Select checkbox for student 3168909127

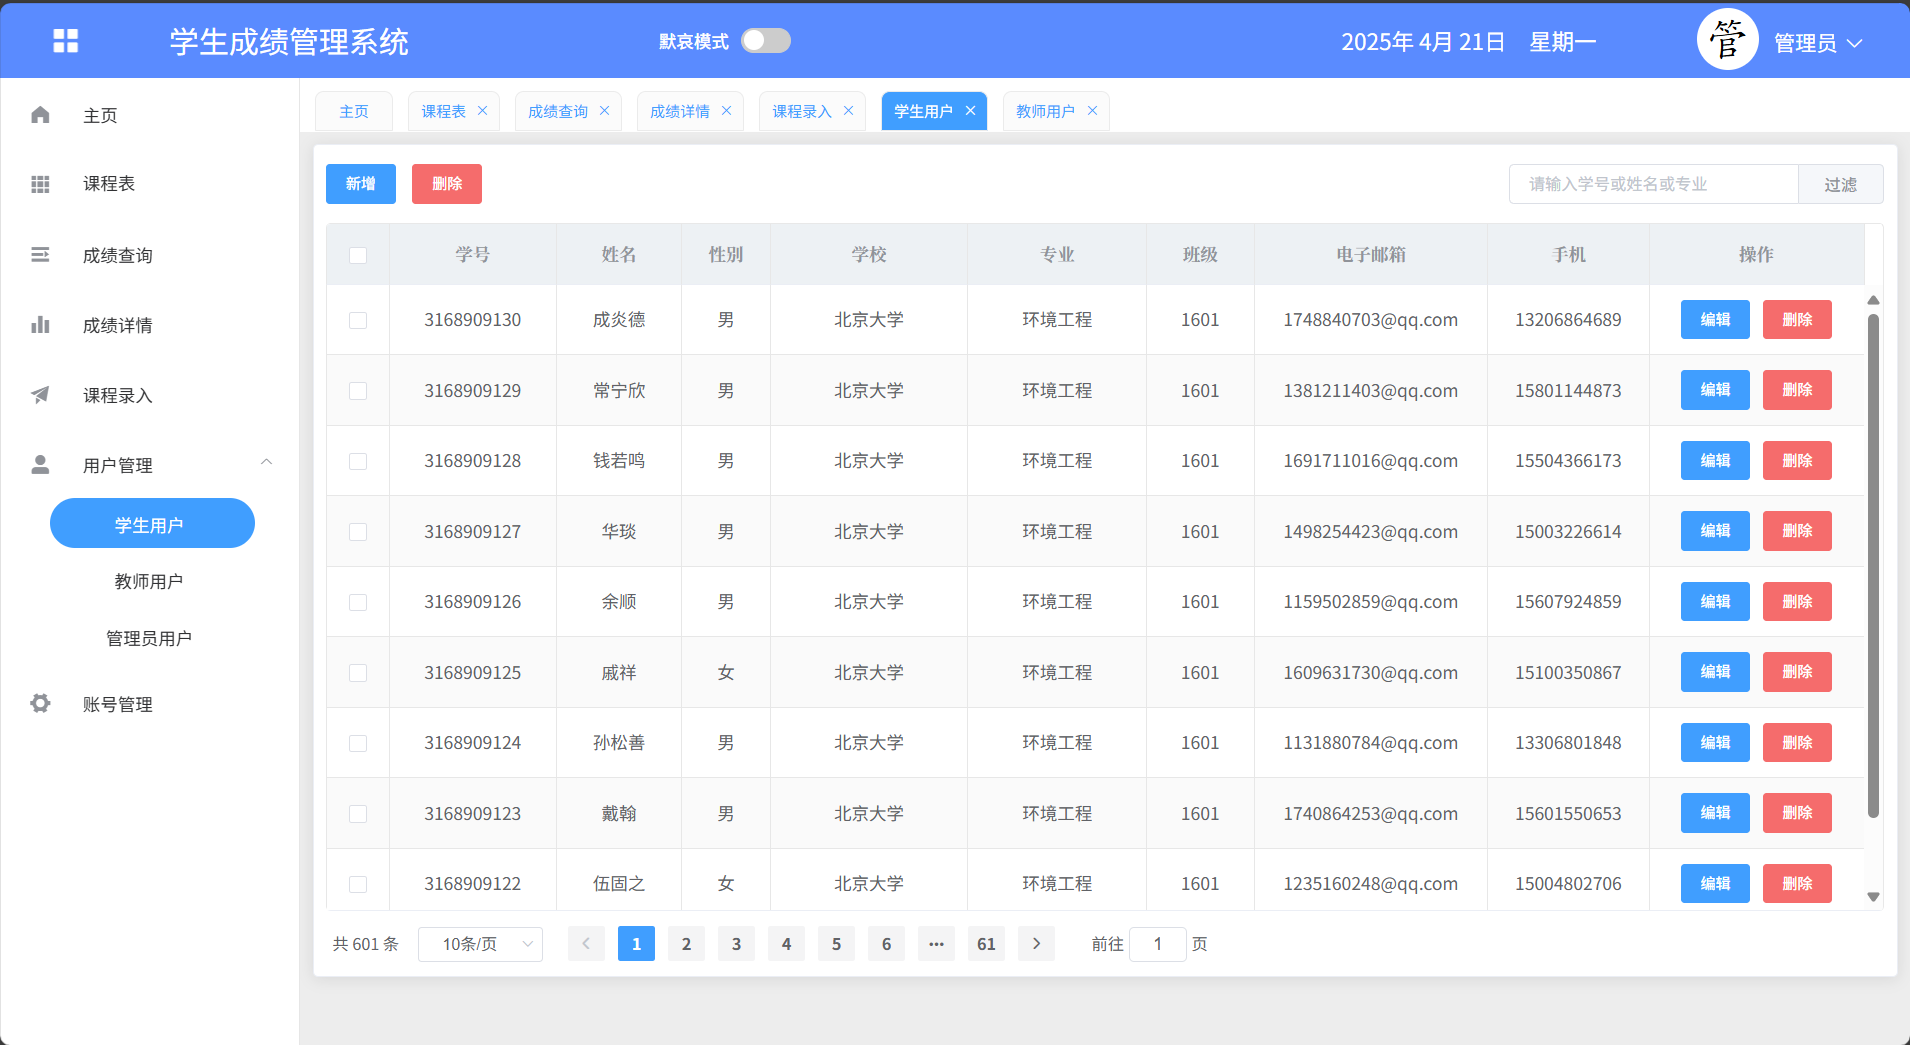pos(358,532)
